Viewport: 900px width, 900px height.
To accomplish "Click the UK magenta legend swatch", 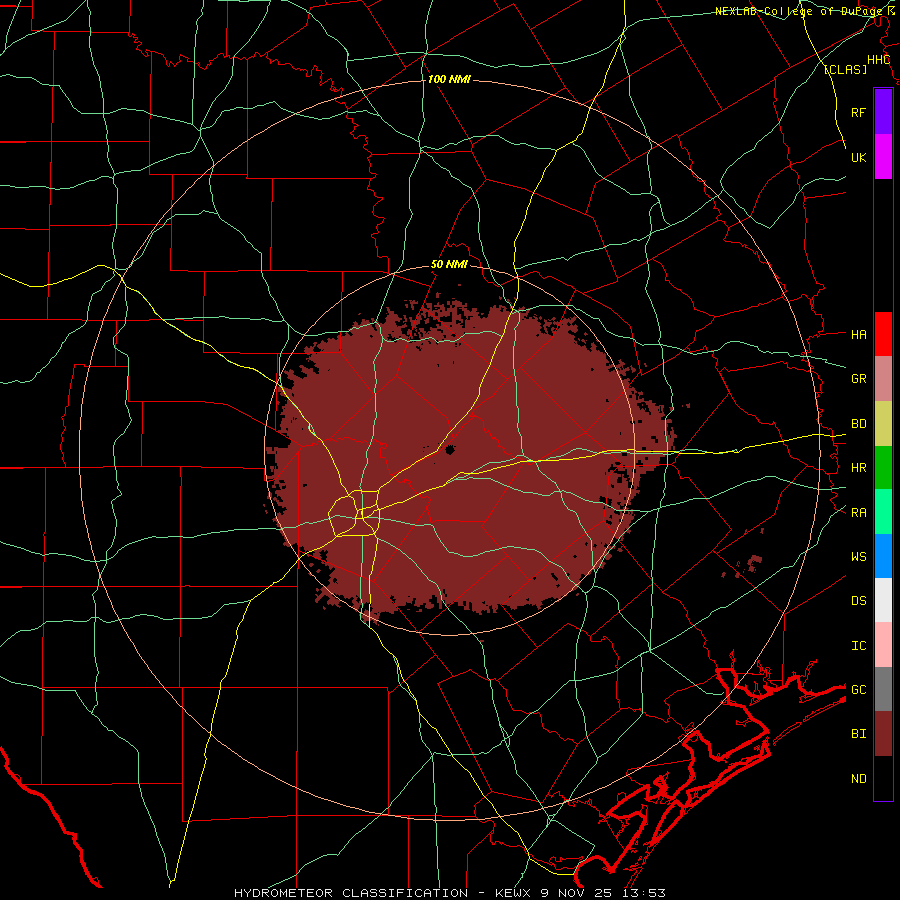I will point(883,157).
